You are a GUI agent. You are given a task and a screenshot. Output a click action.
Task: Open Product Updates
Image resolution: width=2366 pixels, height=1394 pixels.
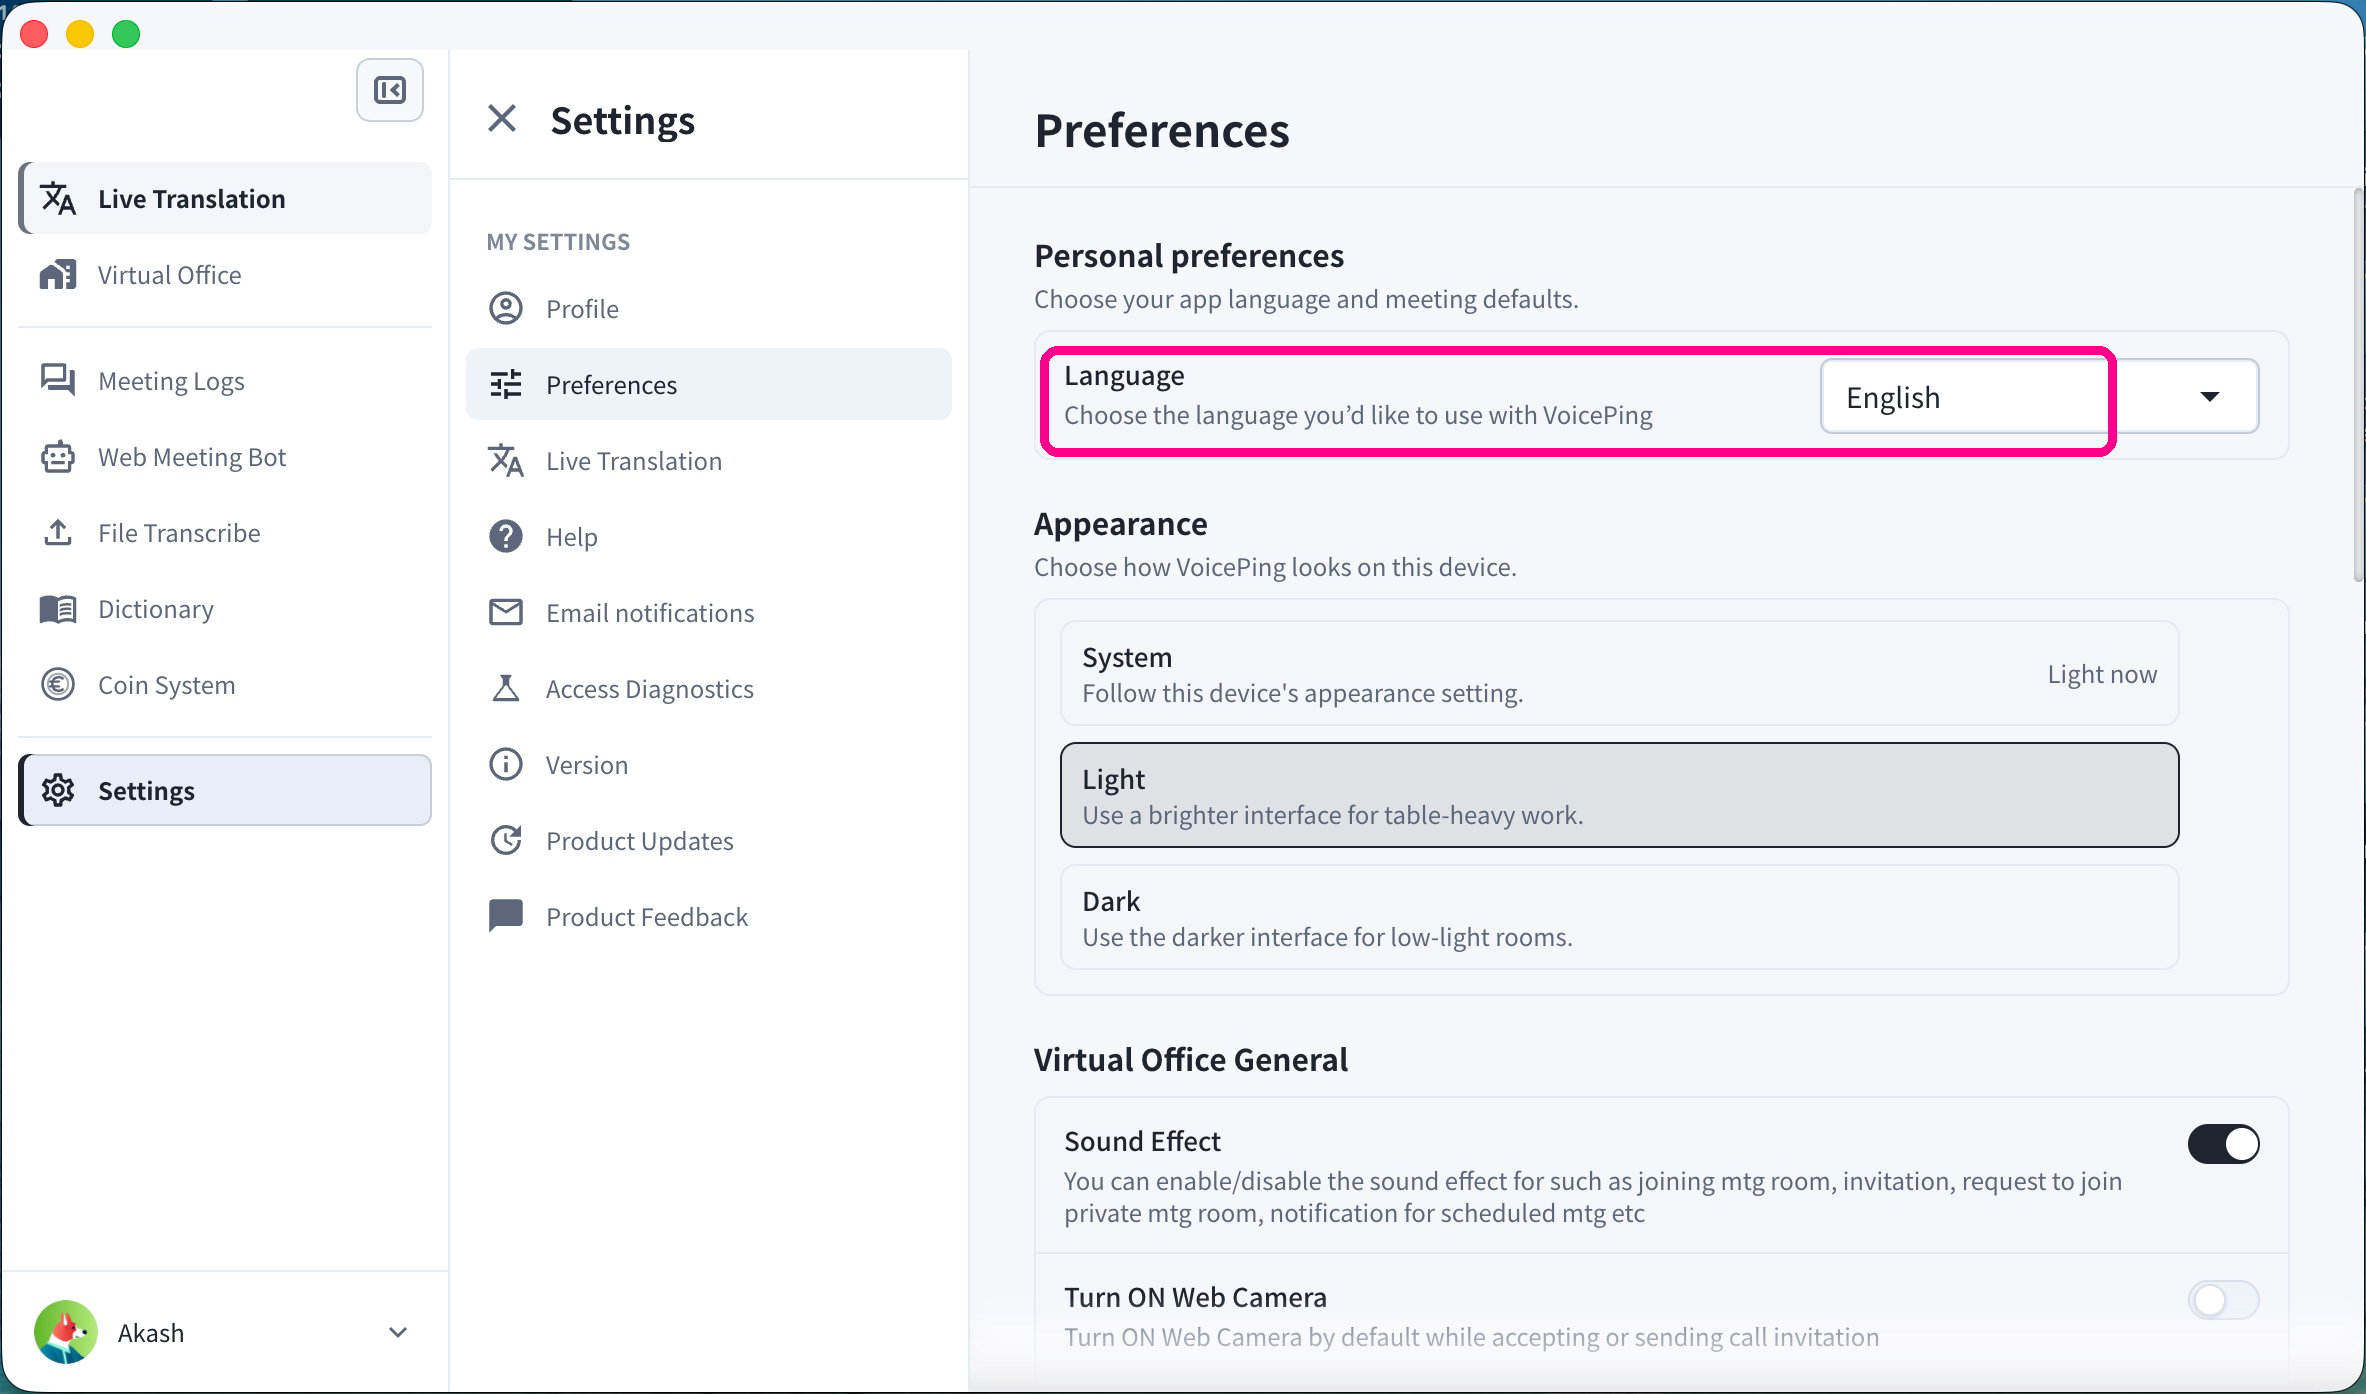point(709,841)
